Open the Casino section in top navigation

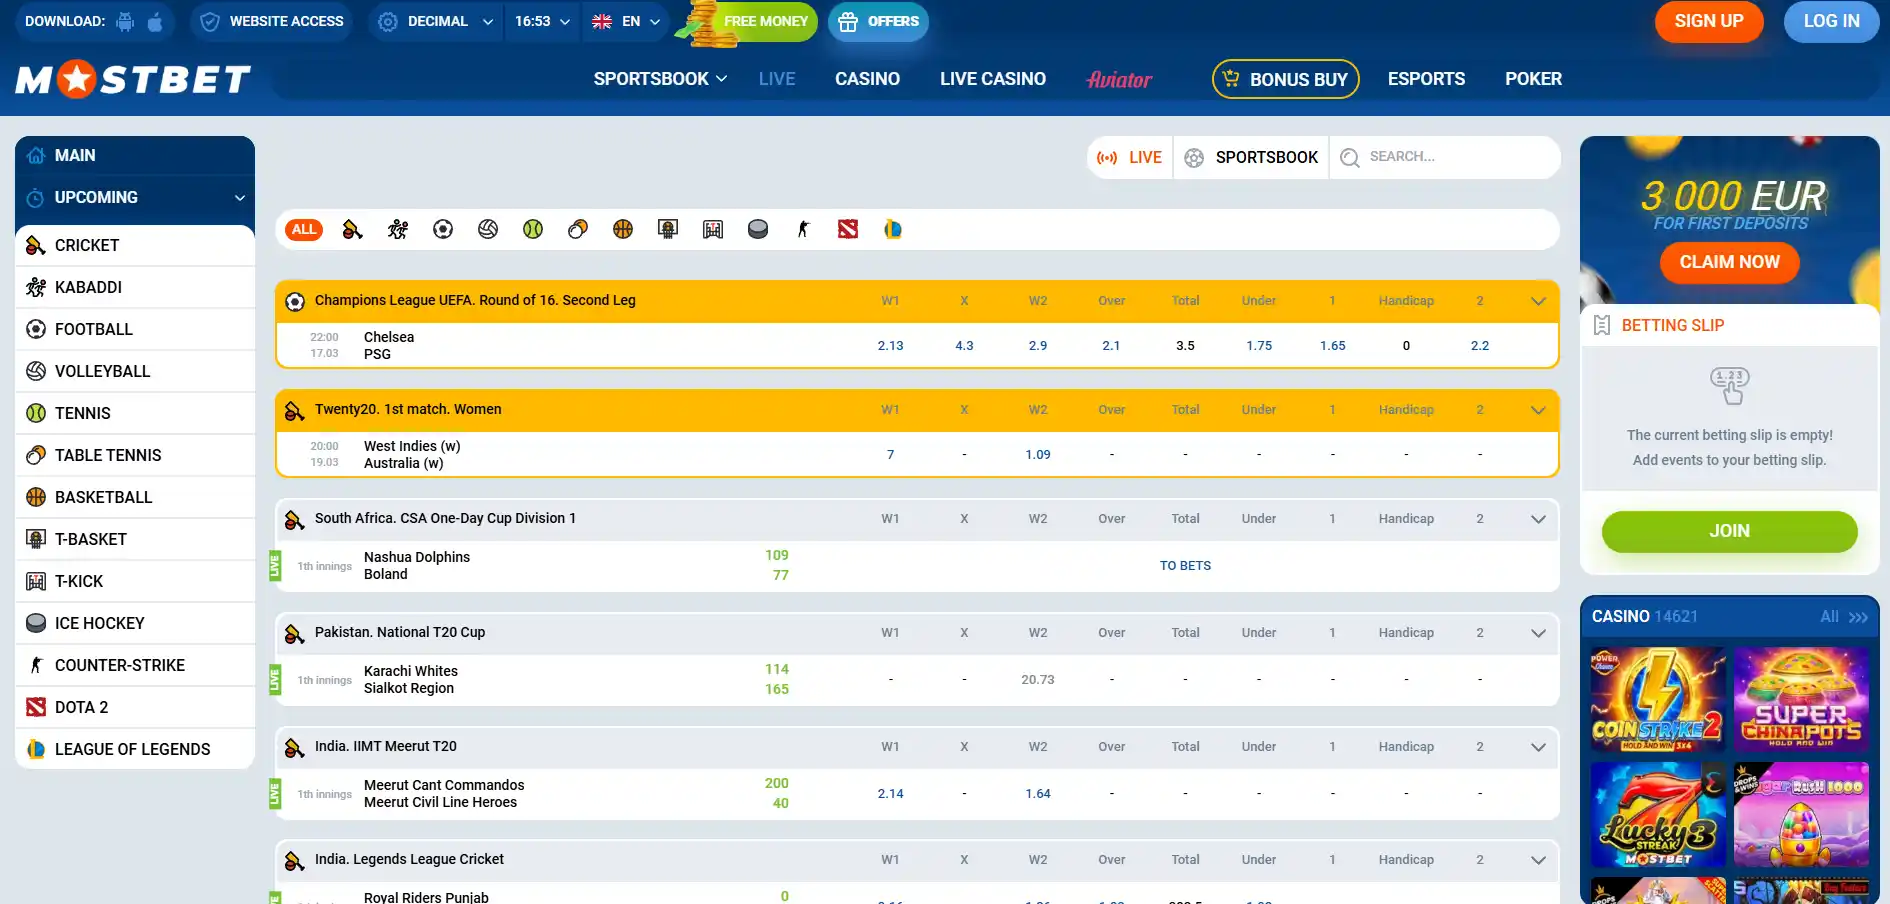point(867,79)
